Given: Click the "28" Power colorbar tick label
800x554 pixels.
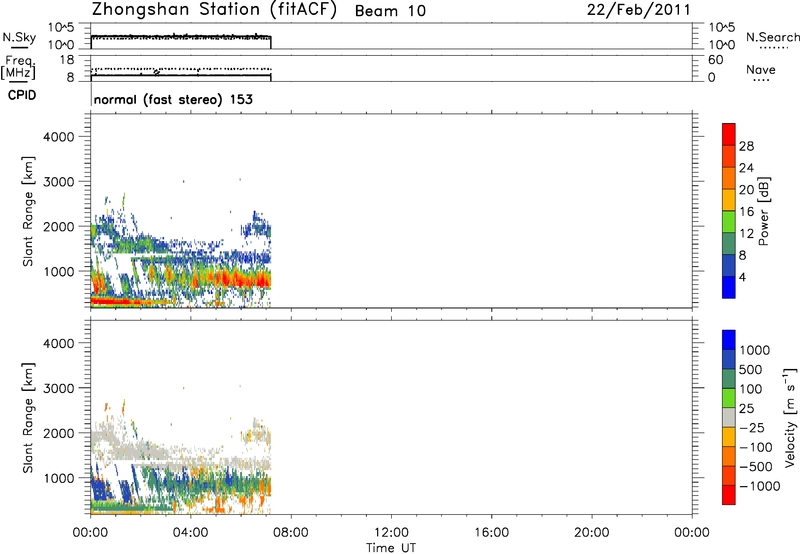Looking at the screenshot, I should [746, 146].
